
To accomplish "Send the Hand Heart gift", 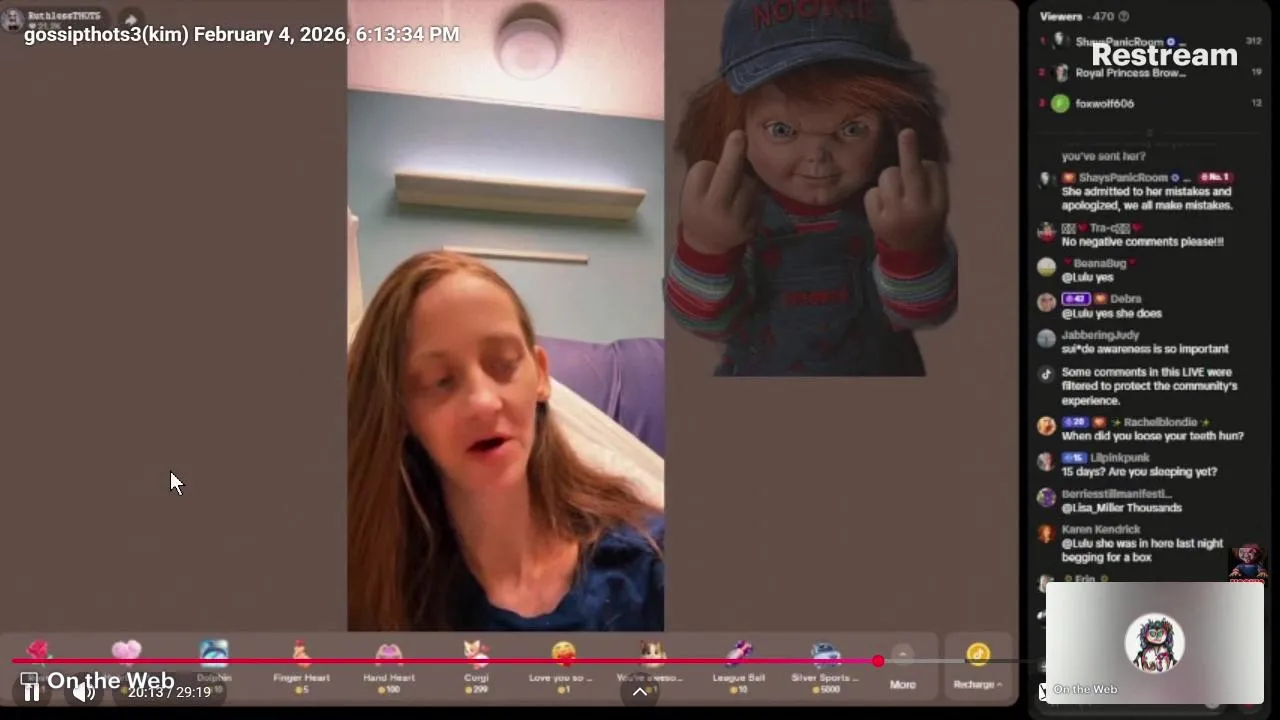I will coord(389,666).
